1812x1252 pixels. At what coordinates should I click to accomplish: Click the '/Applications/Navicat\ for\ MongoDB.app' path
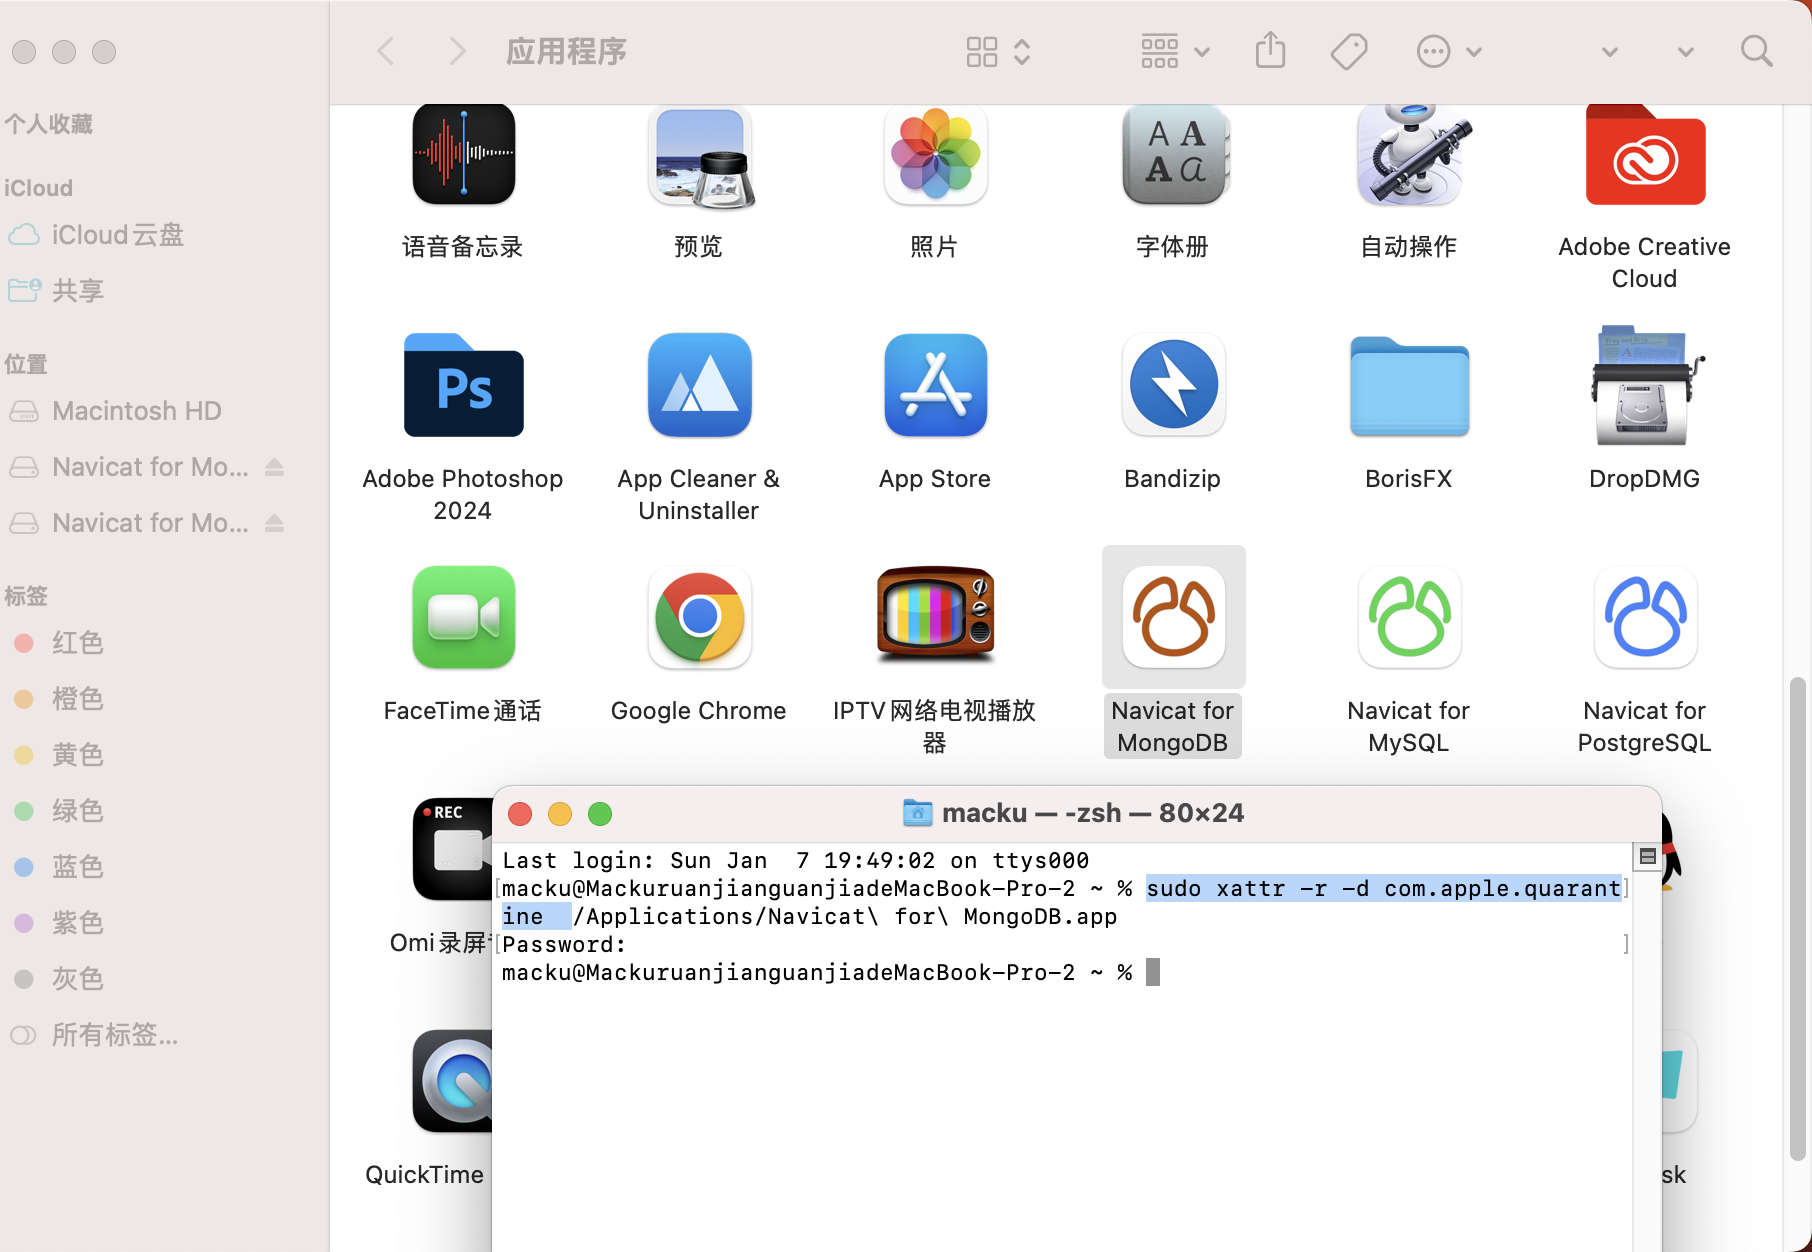[x=845, y=916]
